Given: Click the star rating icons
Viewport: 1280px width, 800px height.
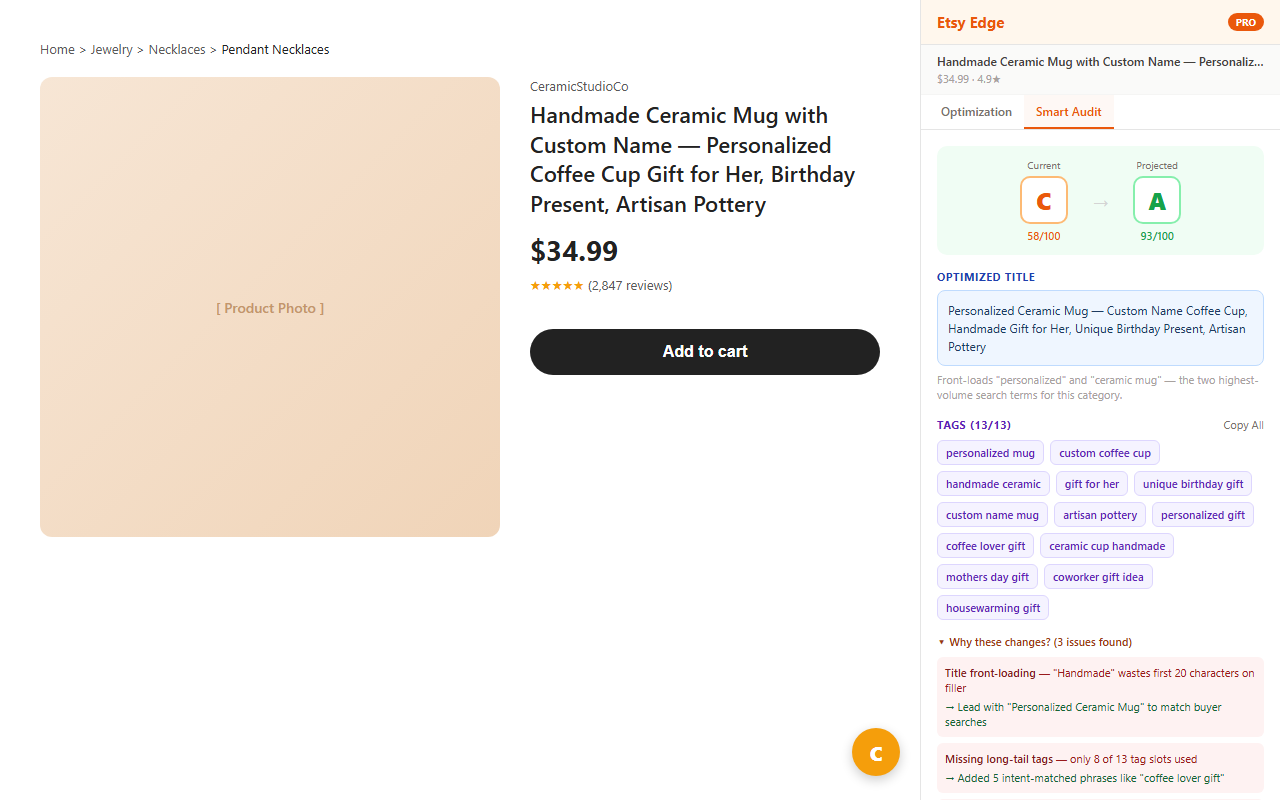Looking at the screenshot, I should [557, 286].
